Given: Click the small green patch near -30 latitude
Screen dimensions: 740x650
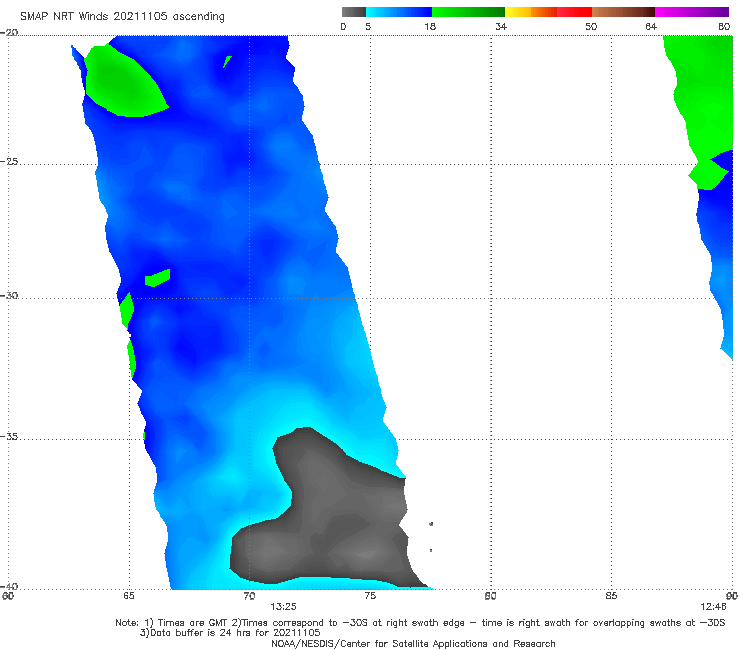Looking at the screenshot, I should [158, 278].
